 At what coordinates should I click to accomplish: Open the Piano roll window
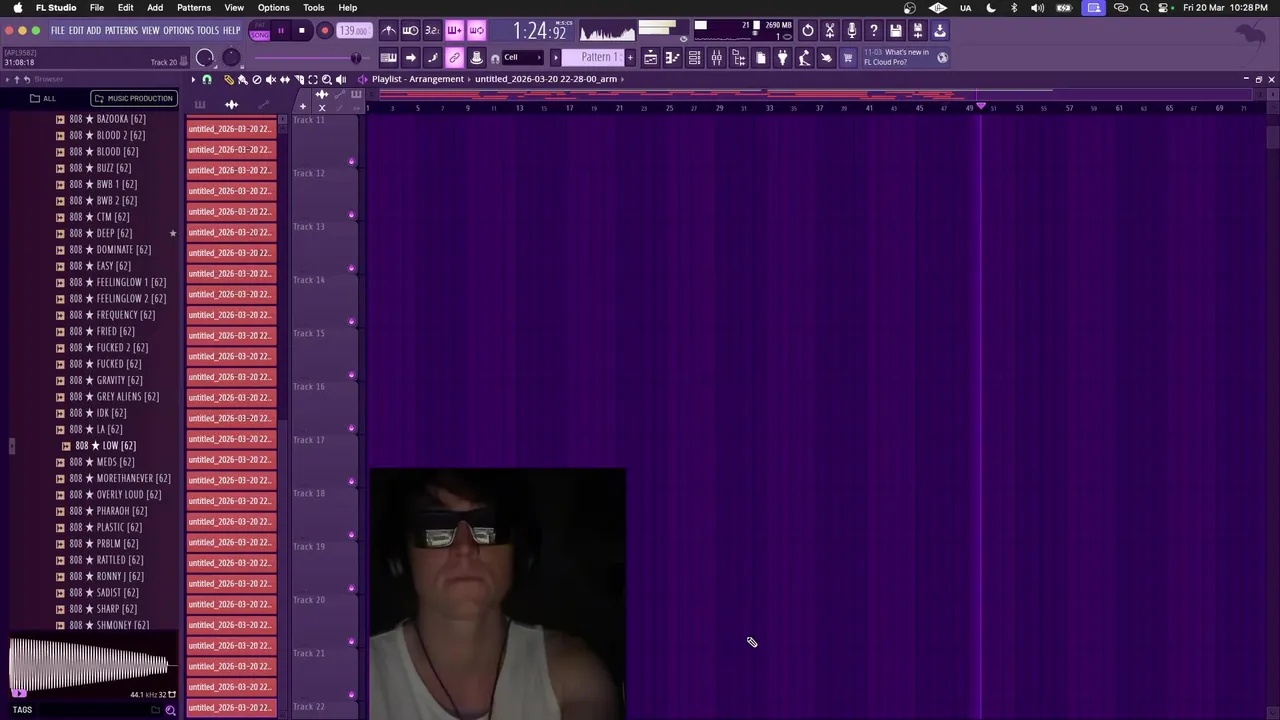click(x=672, y=58)
